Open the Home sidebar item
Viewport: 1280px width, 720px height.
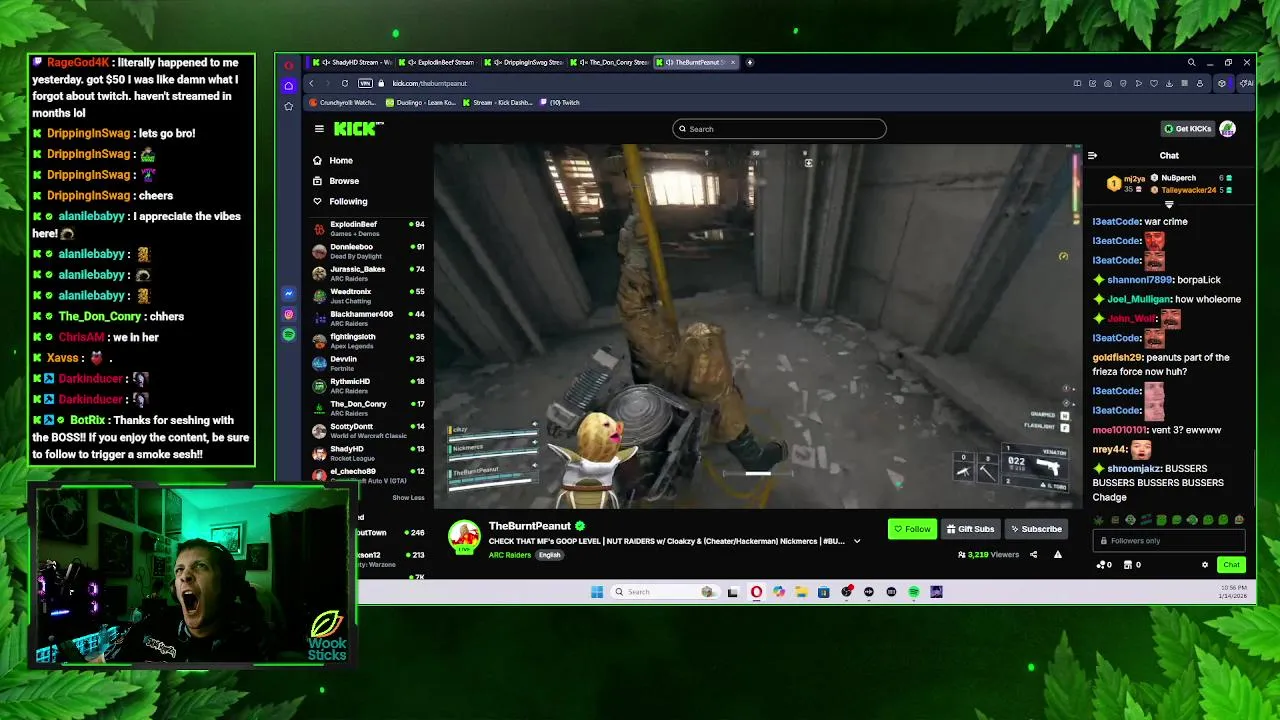(x=333, y=160)
